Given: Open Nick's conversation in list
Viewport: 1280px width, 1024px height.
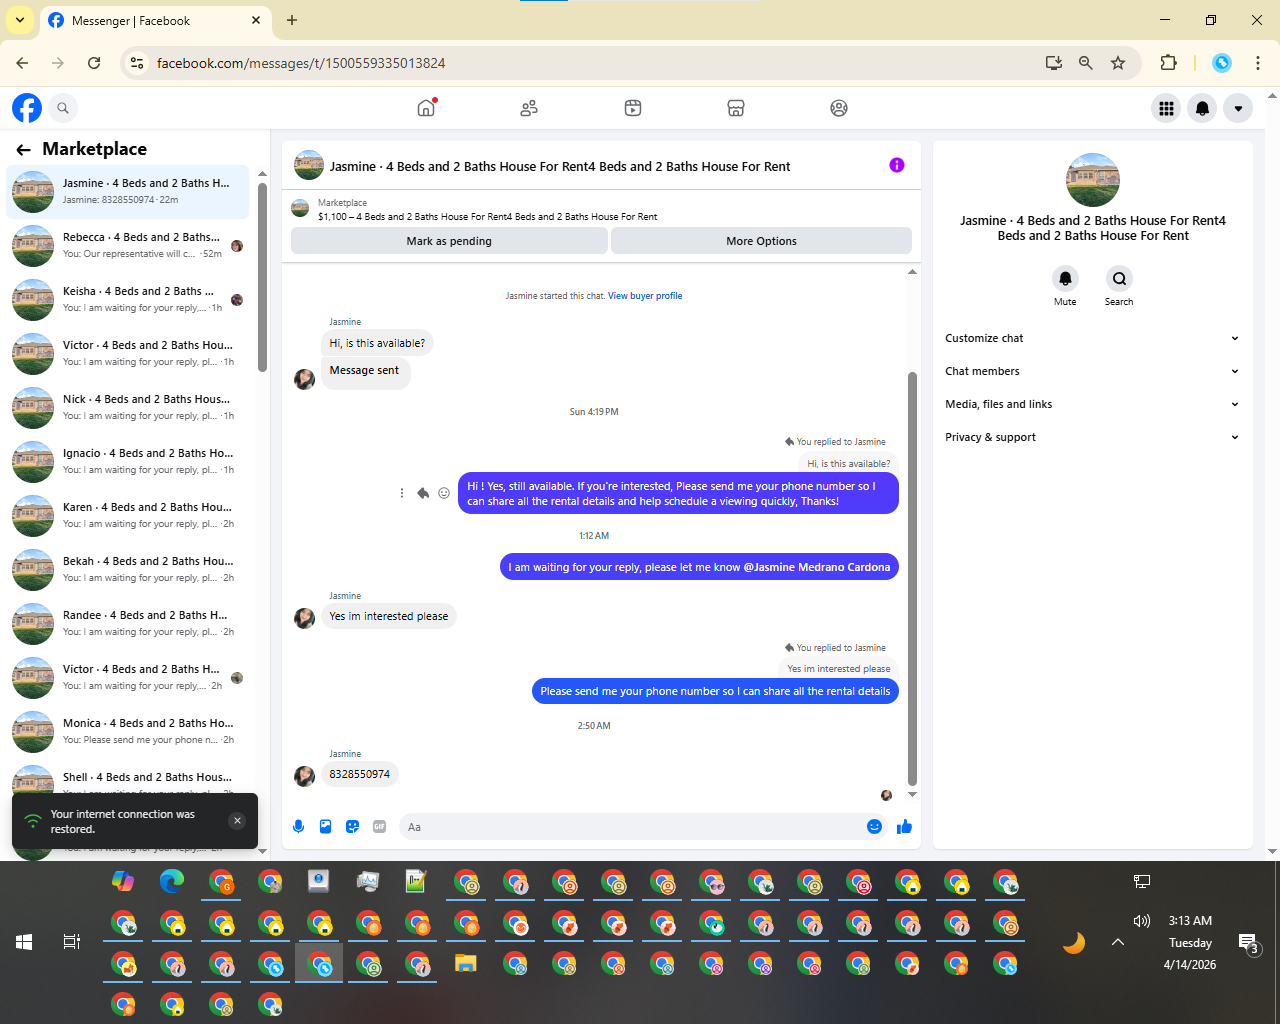Looking at the screenshot, I should 128,407.
